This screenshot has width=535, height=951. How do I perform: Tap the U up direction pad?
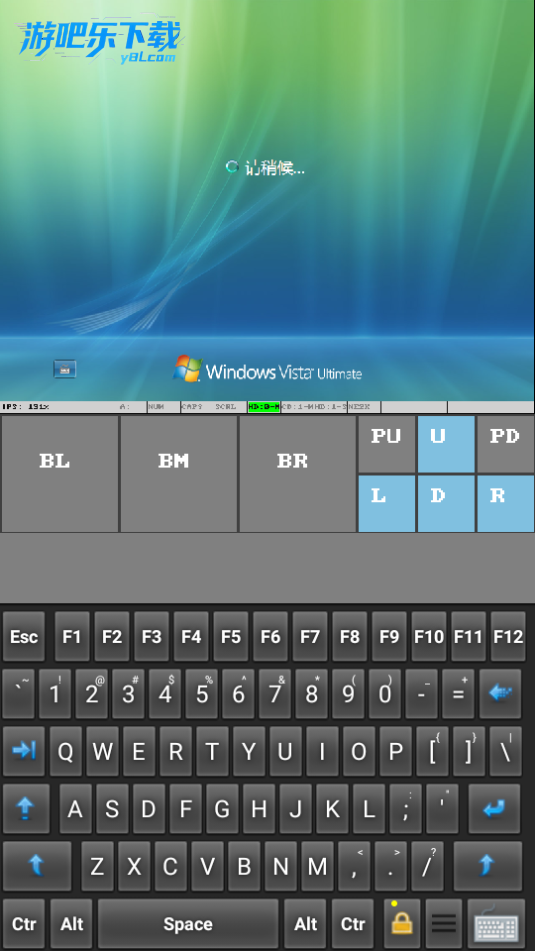pos(446,444)
